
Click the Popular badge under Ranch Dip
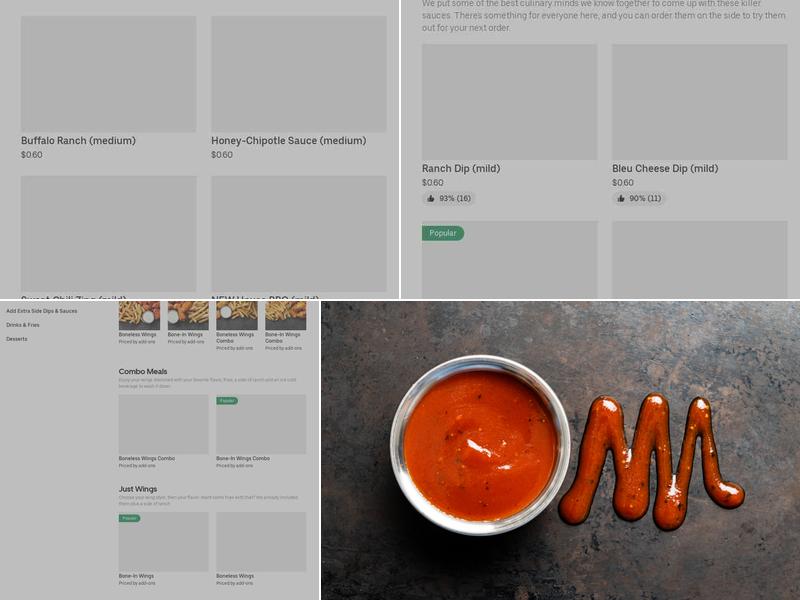click(443, 233)
